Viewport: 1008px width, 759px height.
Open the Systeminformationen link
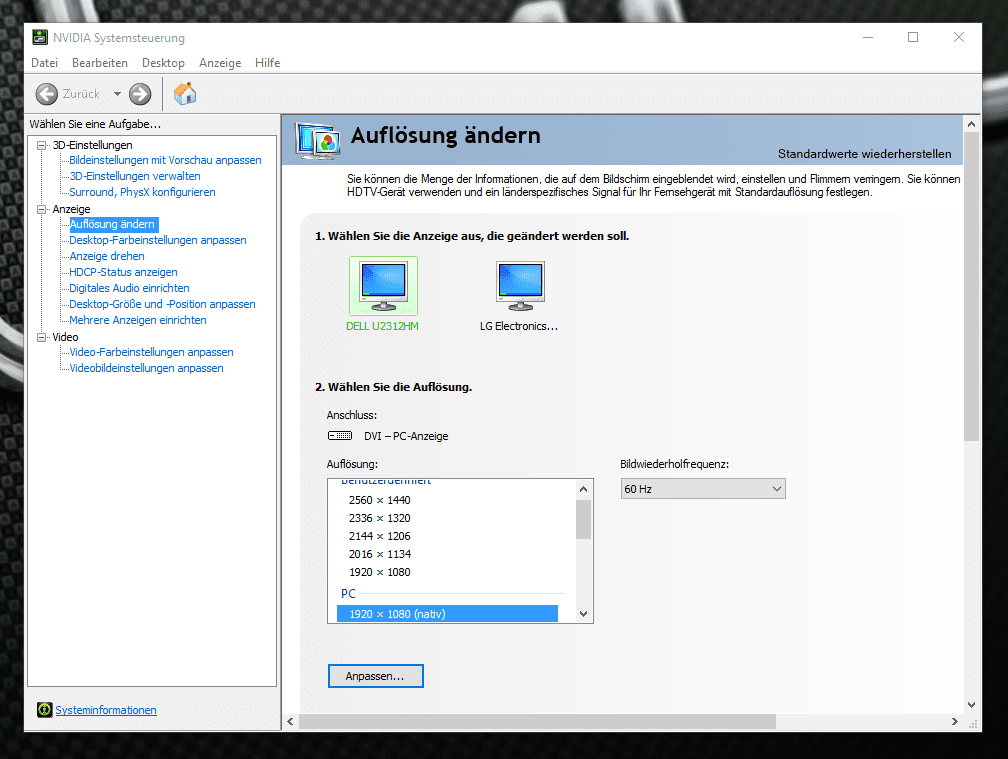tap(106, 710)
